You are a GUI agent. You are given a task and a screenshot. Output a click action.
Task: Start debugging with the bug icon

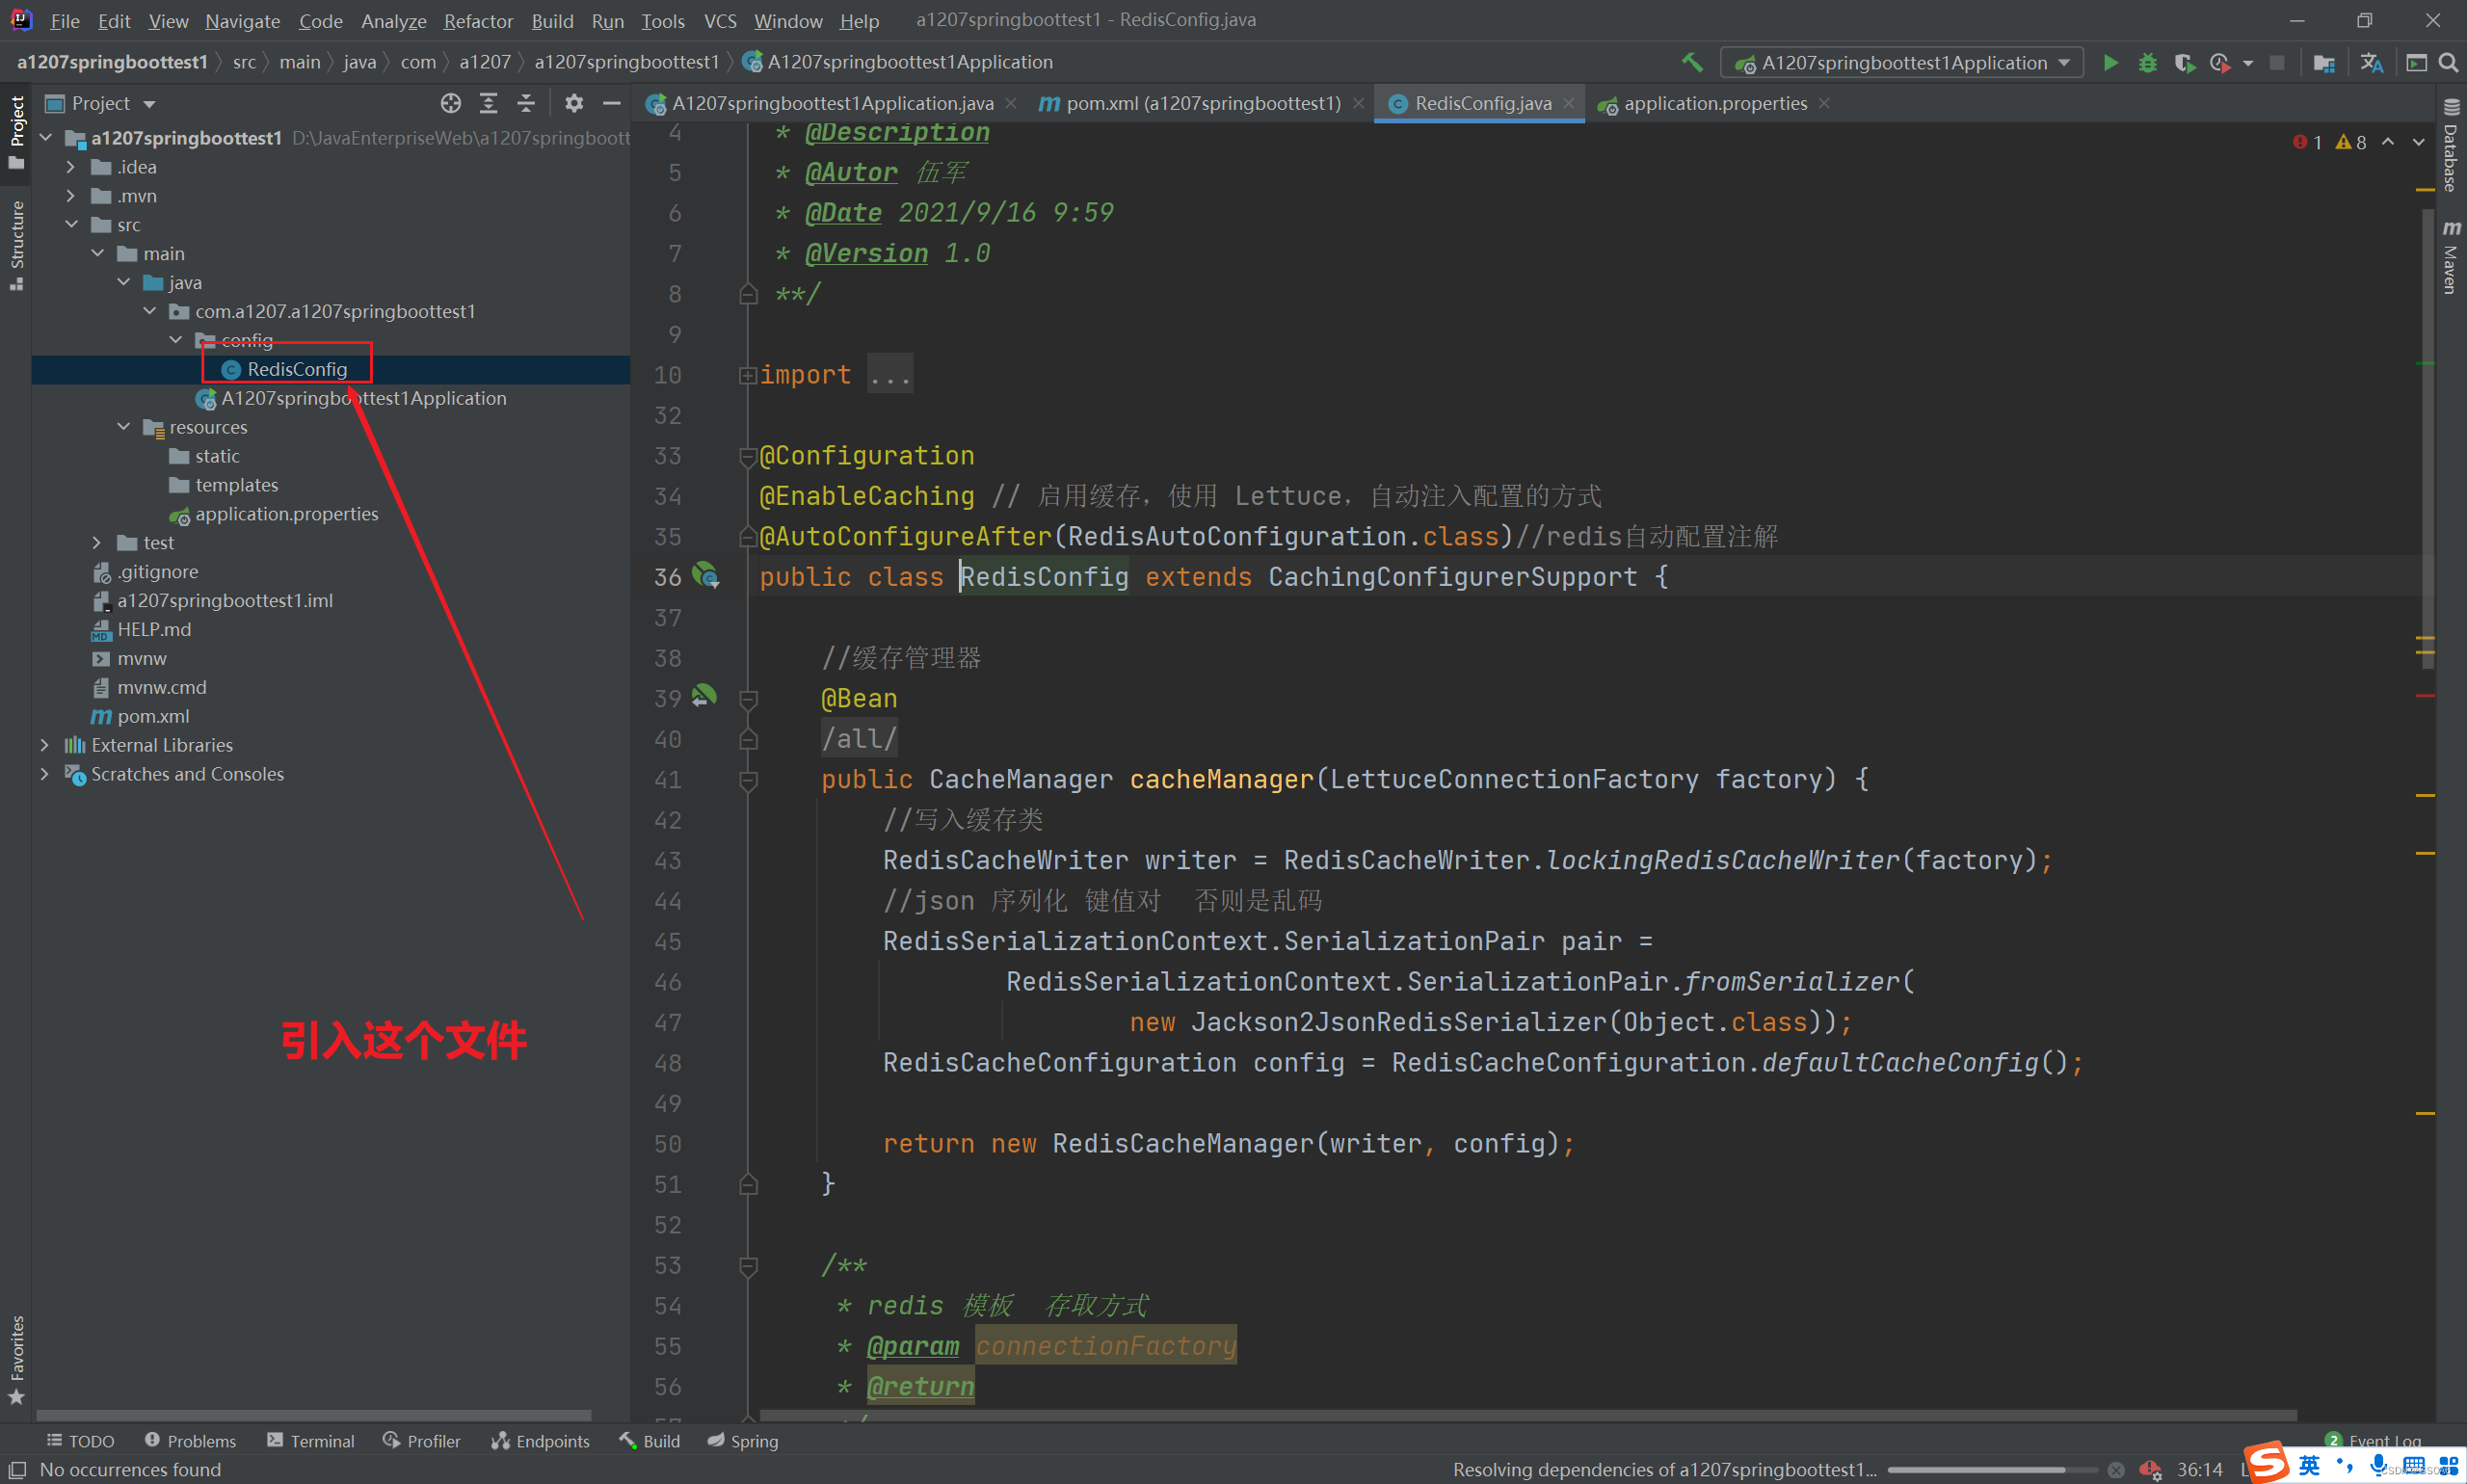[x=2147, y=62]
